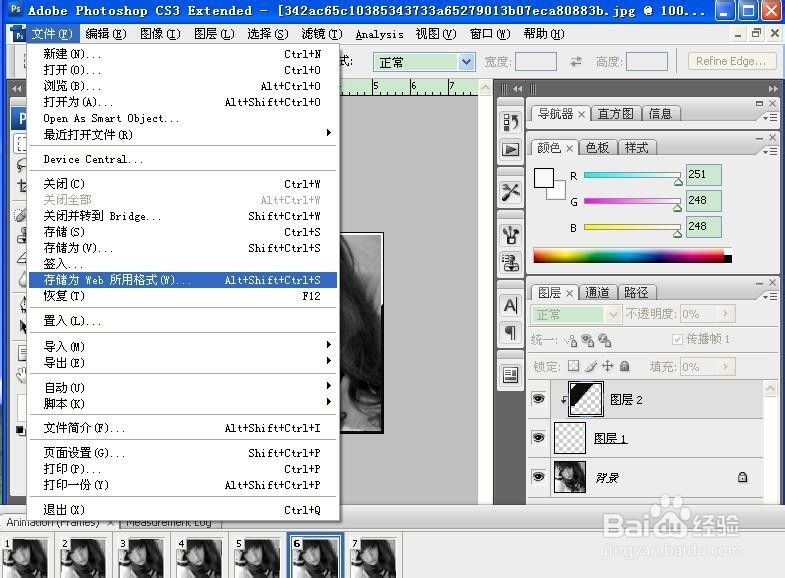Switch to the 直方图 tab
Image resolution: width=785 pixels, height=578 pixels.
615,114
